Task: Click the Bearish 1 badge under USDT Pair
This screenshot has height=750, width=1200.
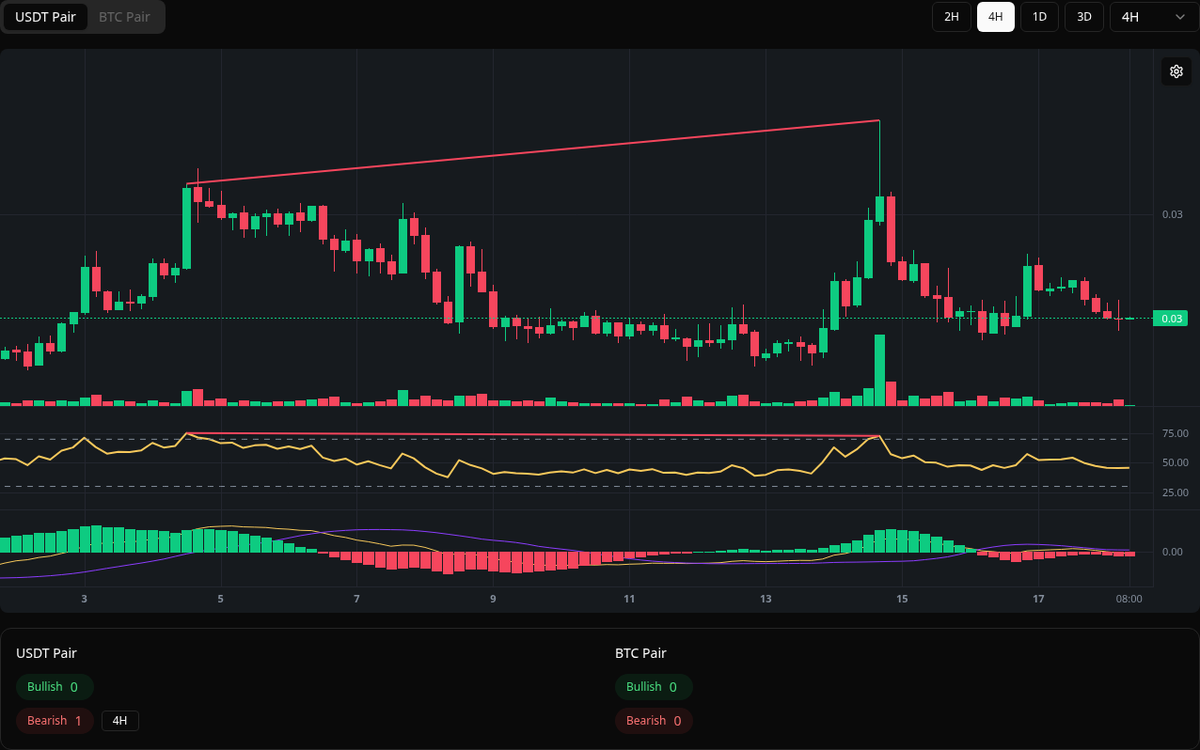Action: [54, 720]
